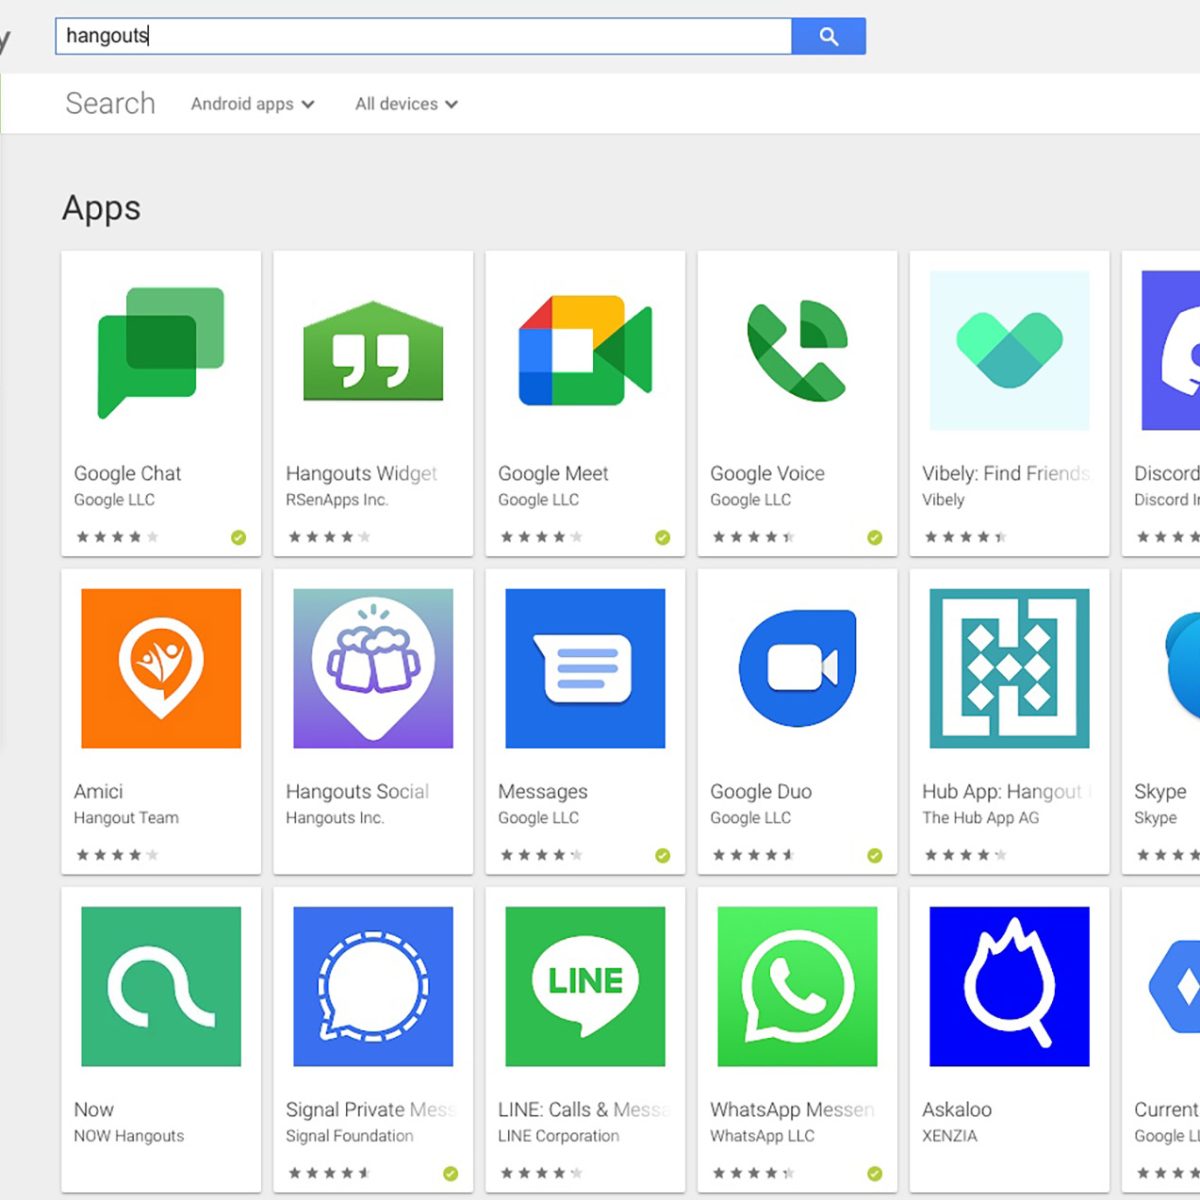Select the WhatsApp Messenger icon
The width and height of the screenshot is (1200, 1200).
pyautogui.click(x=797, y=986)
